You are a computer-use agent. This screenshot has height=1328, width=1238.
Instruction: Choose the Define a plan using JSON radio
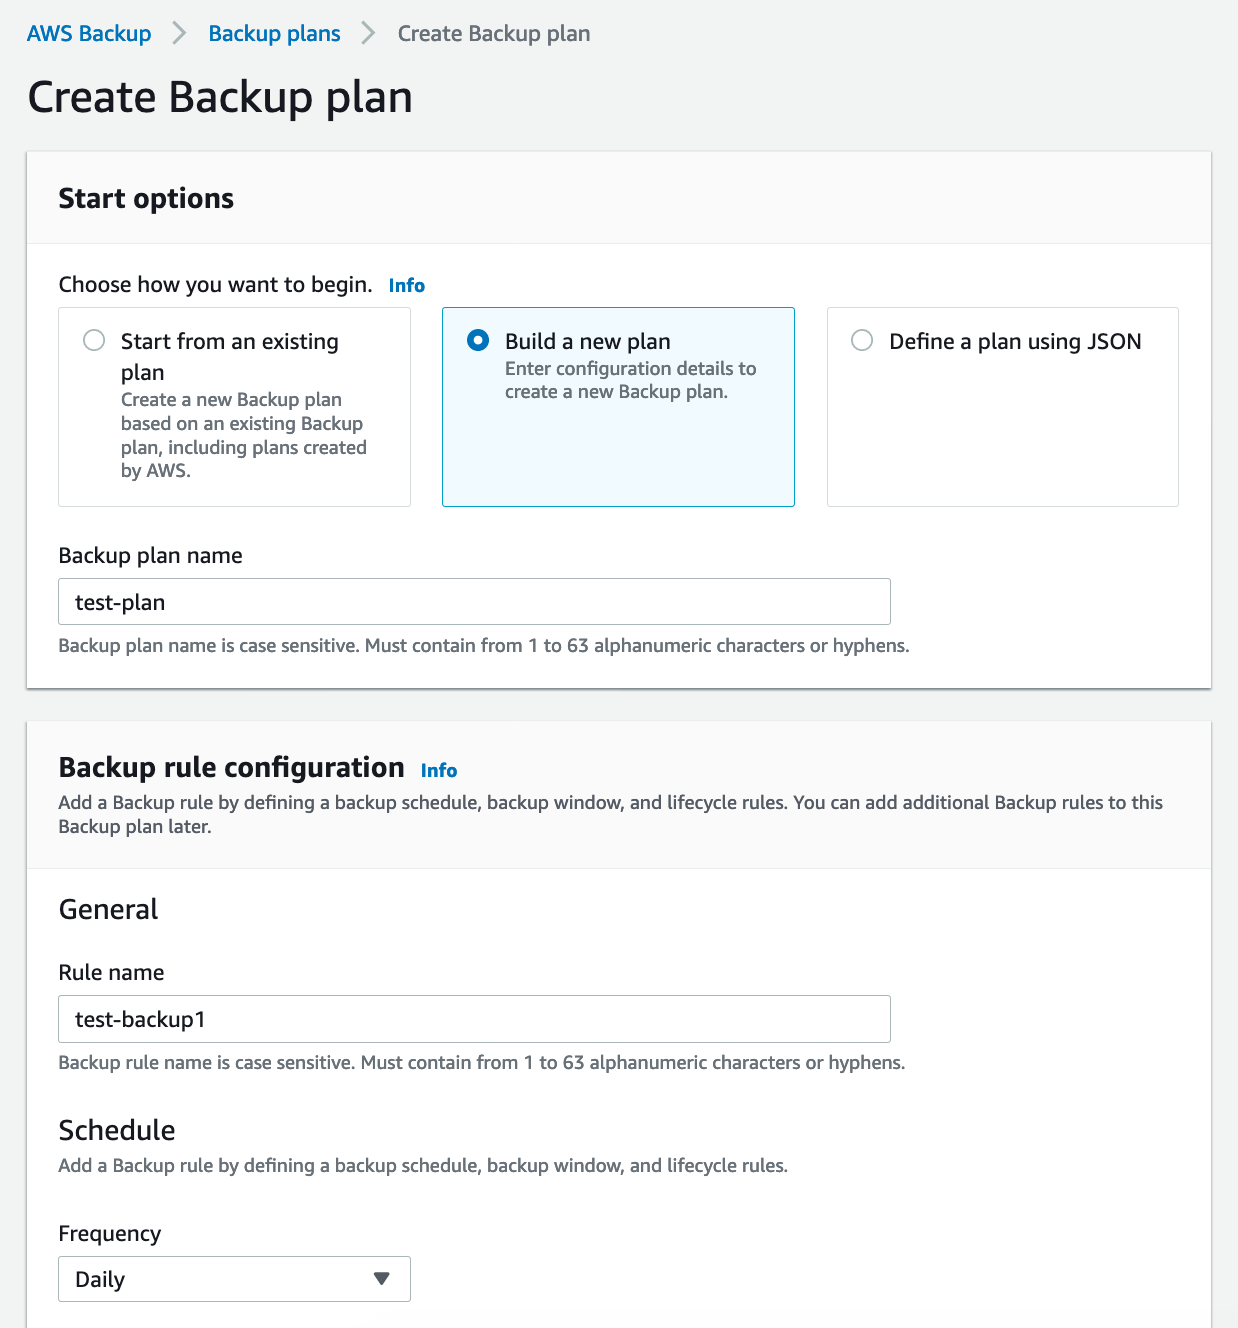click(862, 341)
